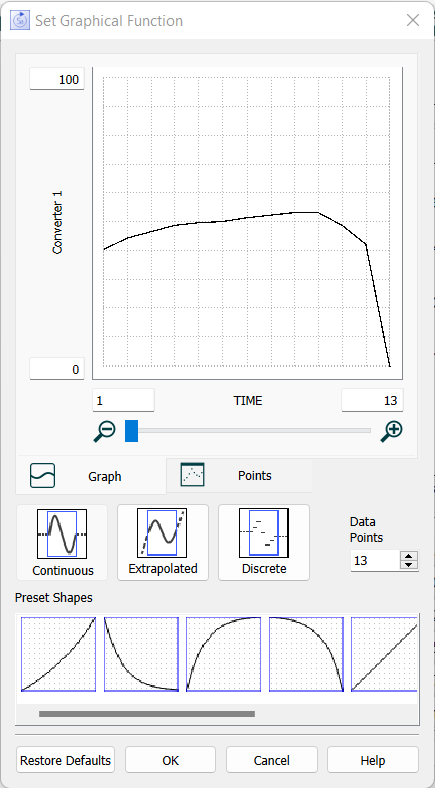Viewport: 435px width, 788px height.
Task: Switch to the Points tab
Action: coord(239,475)
